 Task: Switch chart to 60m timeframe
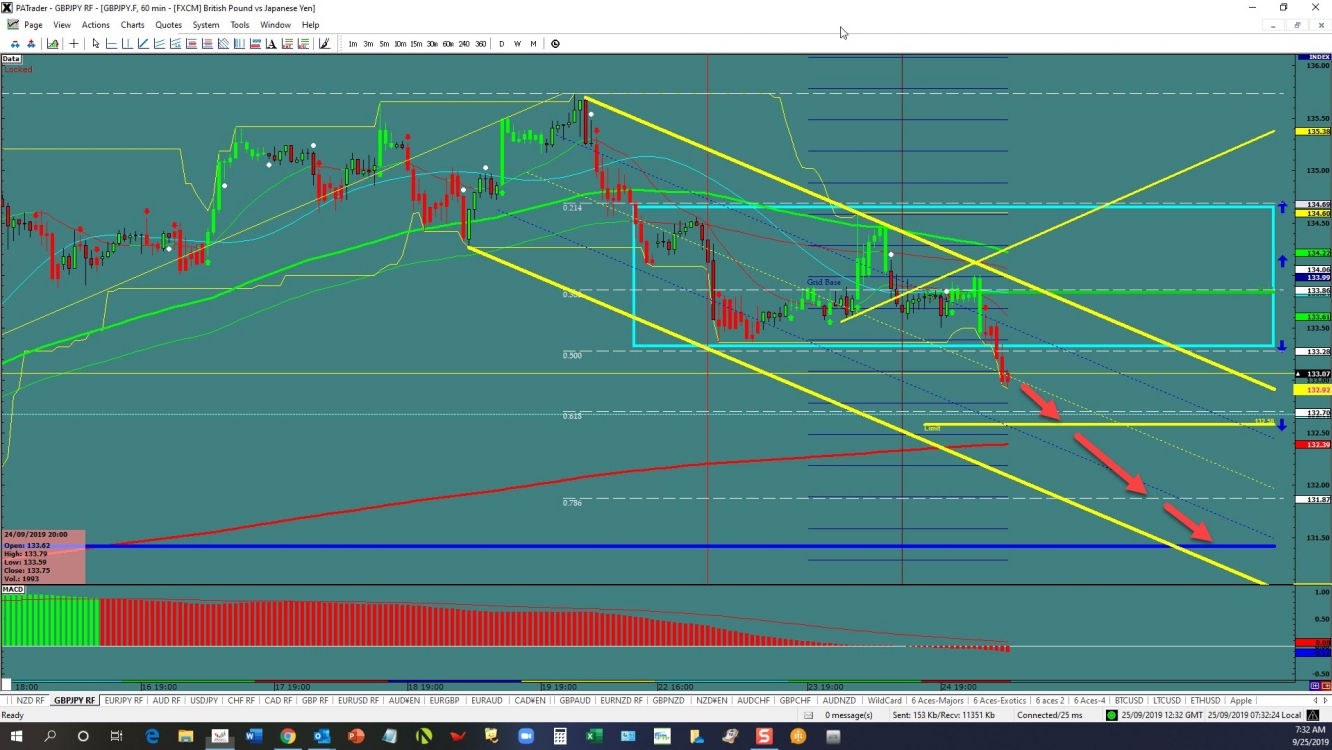pos(448,44)
